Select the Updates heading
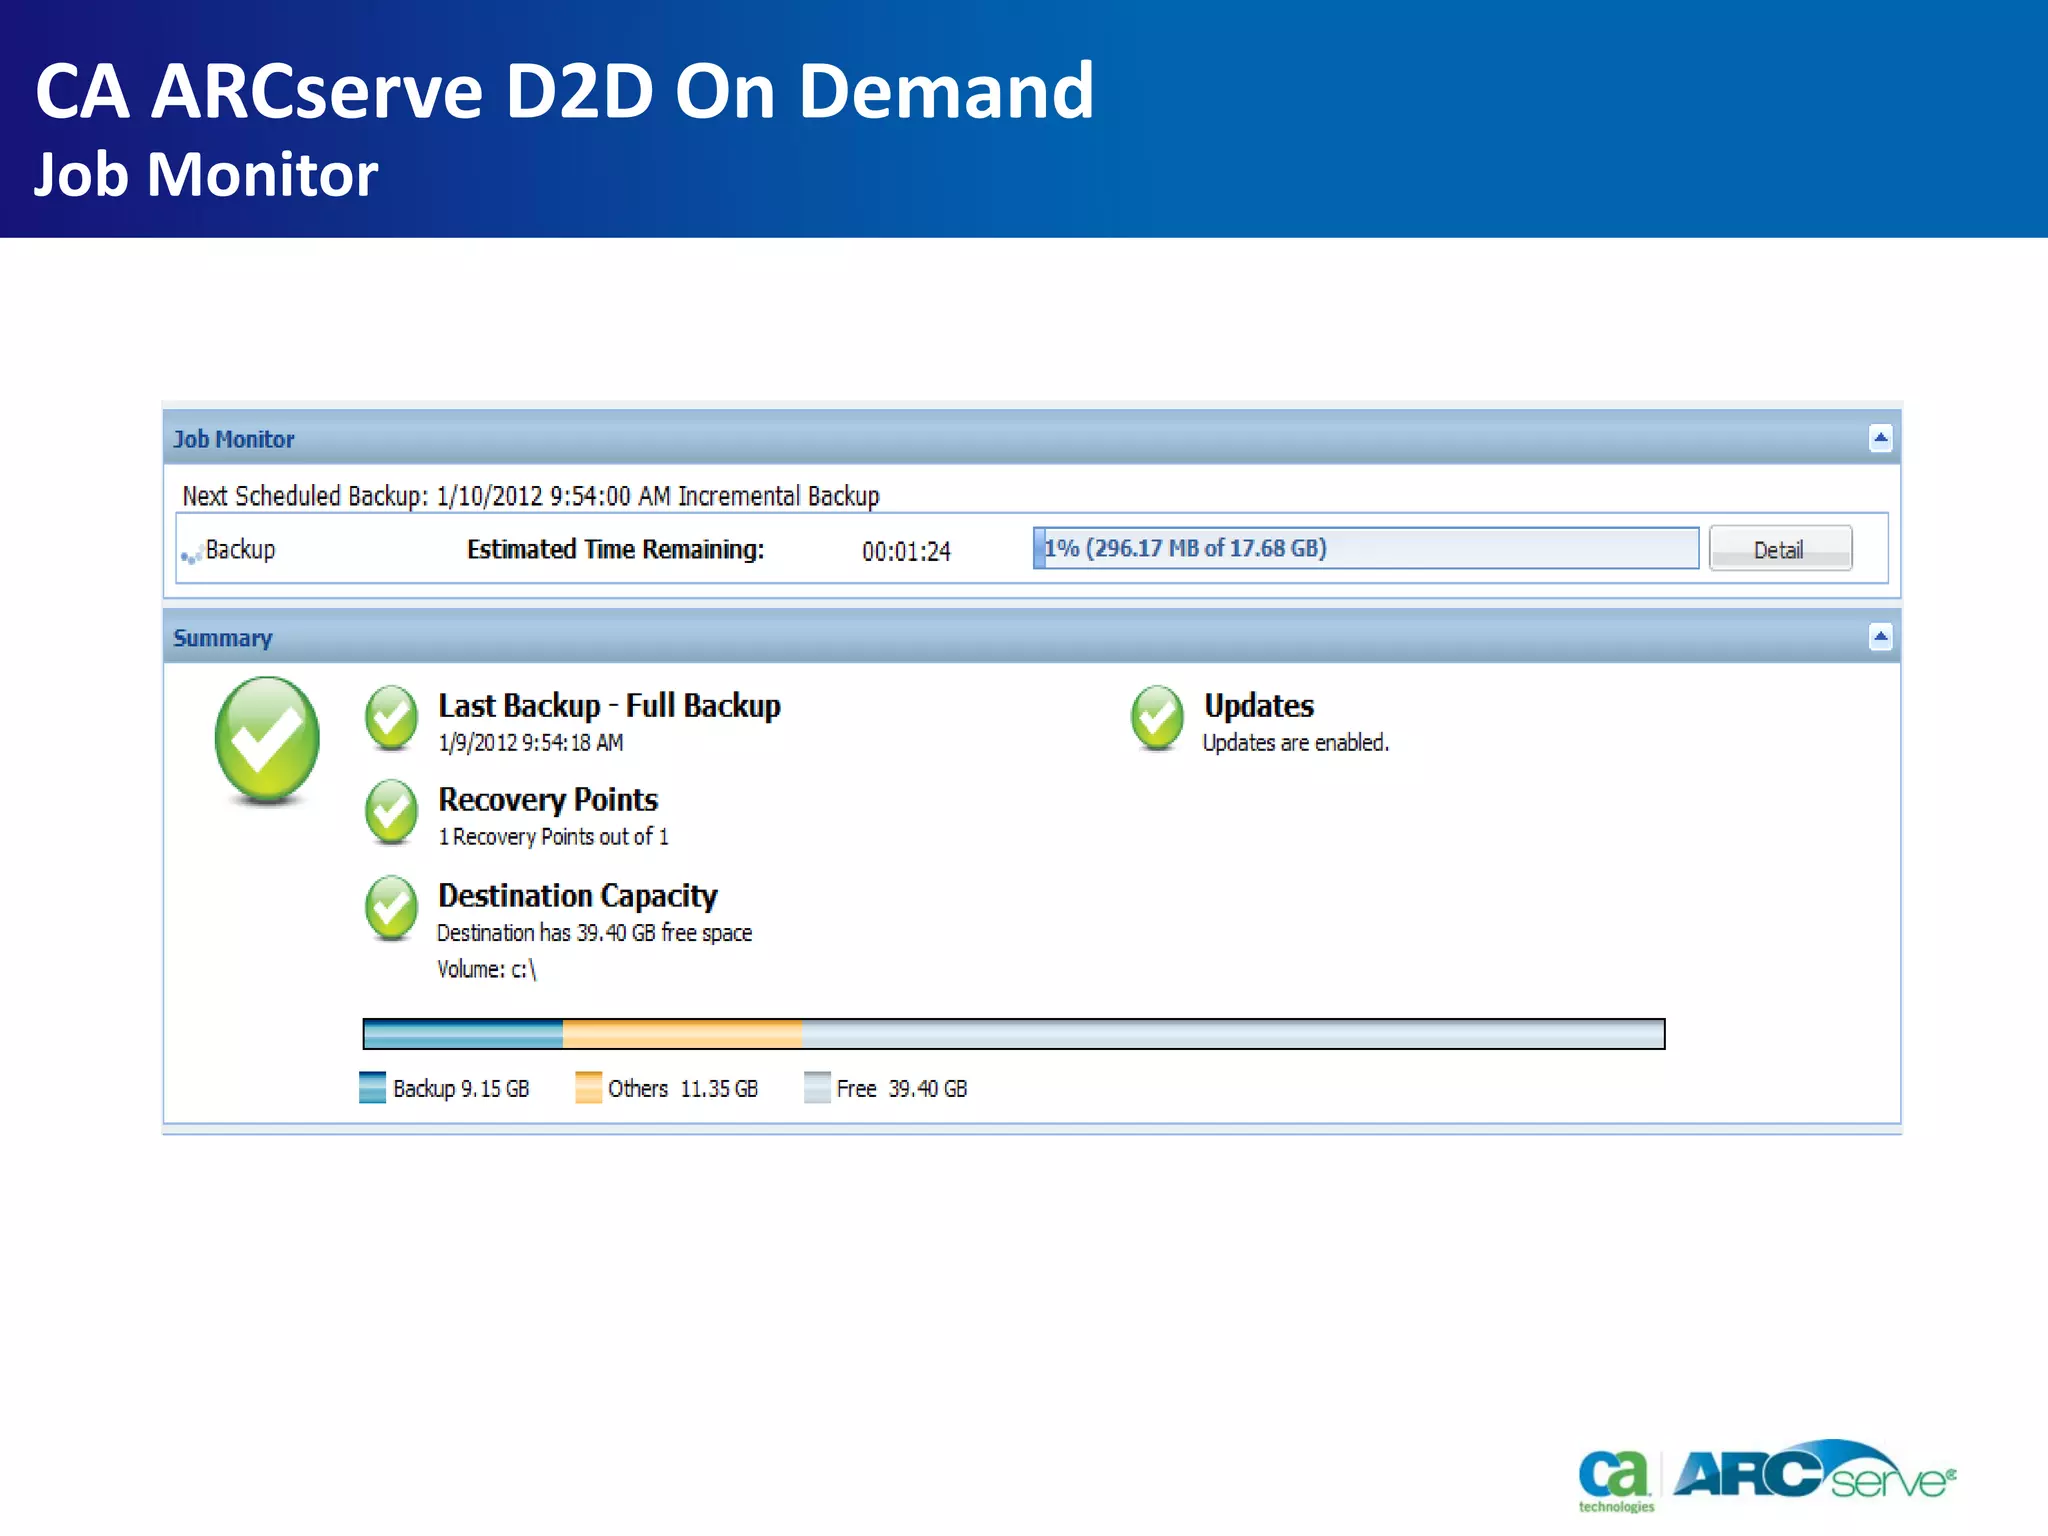 pyautogui.click(x=1259, y=706)
